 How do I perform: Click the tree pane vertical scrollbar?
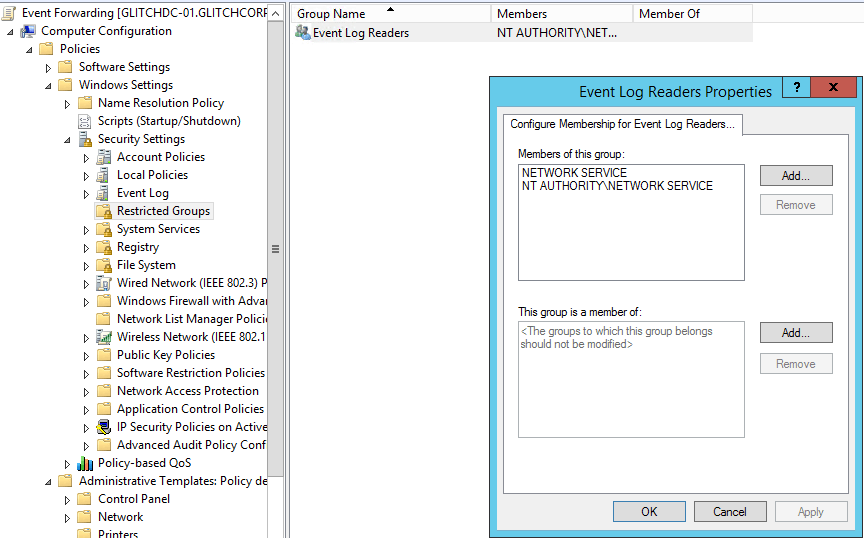pyautogui.click(x=276, y=250)
